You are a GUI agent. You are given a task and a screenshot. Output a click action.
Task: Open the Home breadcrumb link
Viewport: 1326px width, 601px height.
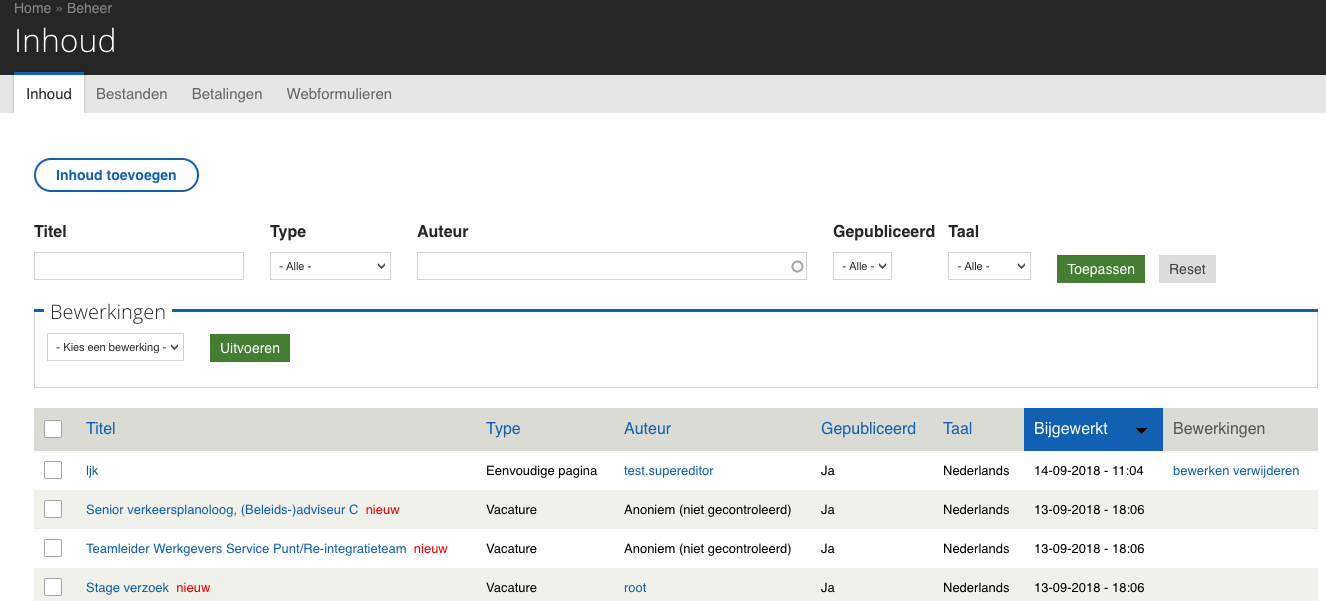point(32,8)
